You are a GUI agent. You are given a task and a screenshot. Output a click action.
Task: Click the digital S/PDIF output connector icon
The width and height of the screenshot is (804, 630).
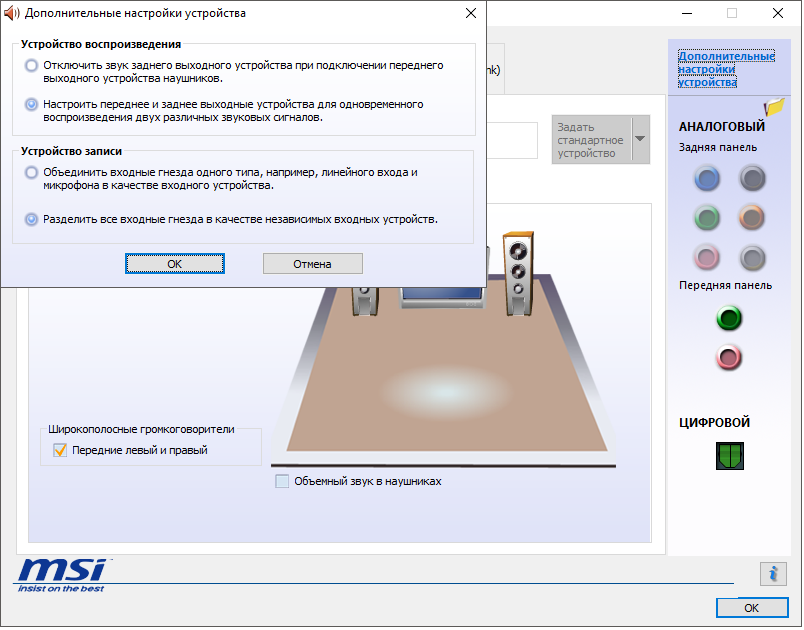(730, 456)
